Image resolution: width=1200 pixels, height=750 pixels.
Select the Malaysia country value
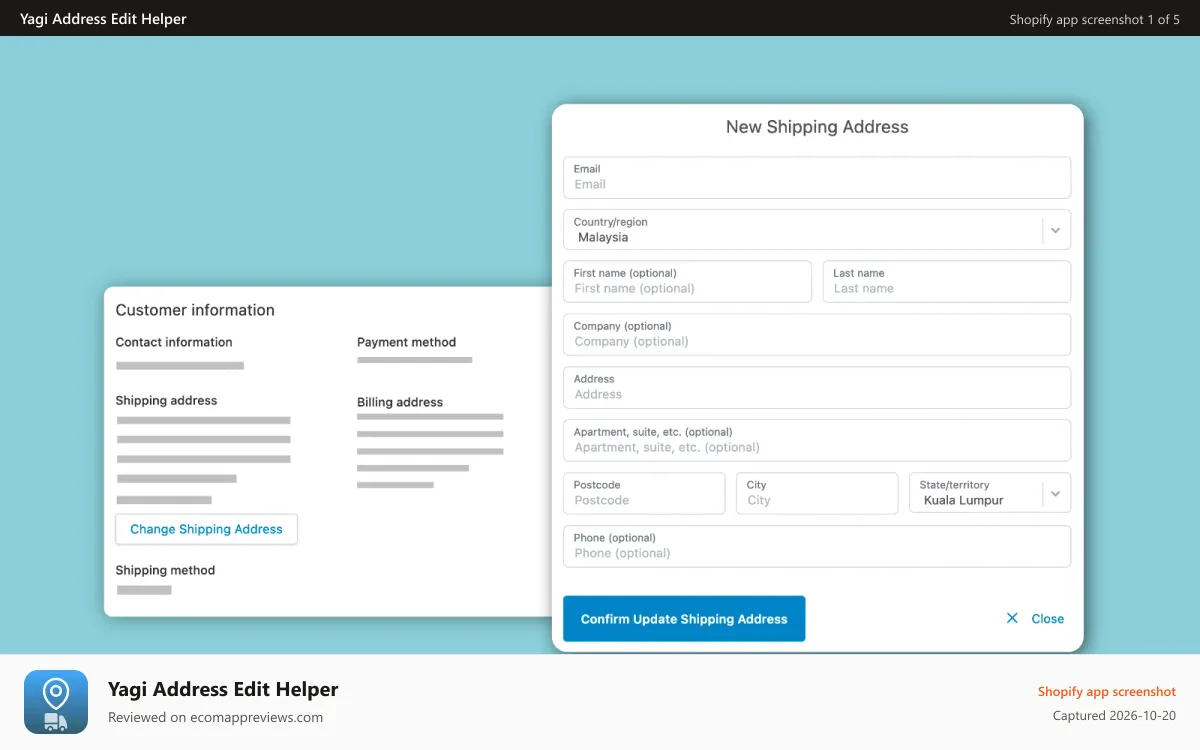pos(603,238)
